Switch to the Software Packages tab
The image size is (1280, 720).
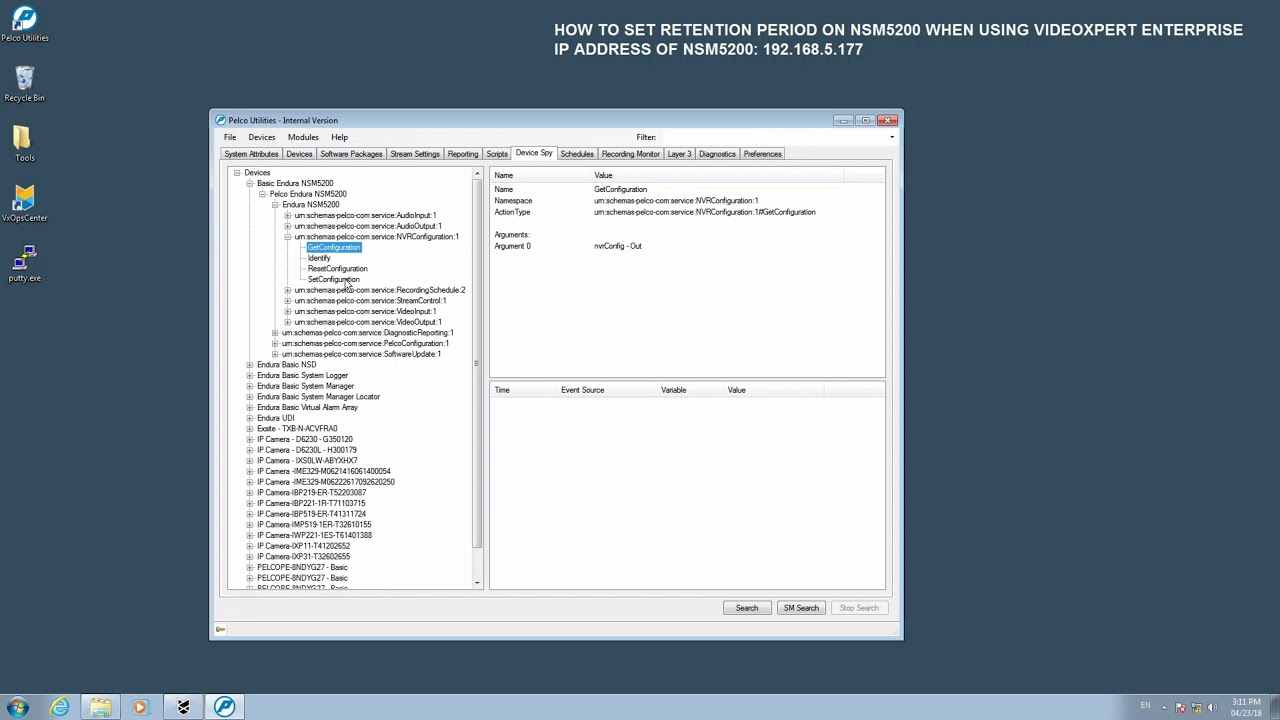tap(351, 154)
